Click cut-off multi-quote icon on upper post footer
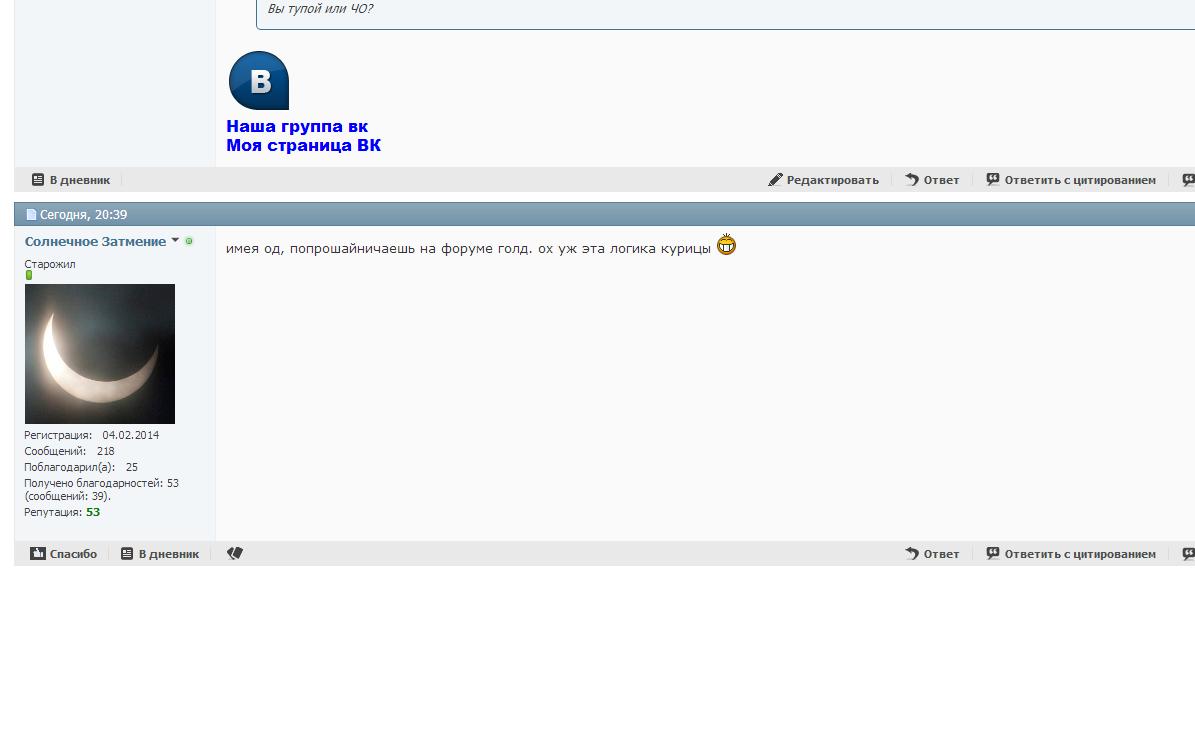 (1188, 180)
